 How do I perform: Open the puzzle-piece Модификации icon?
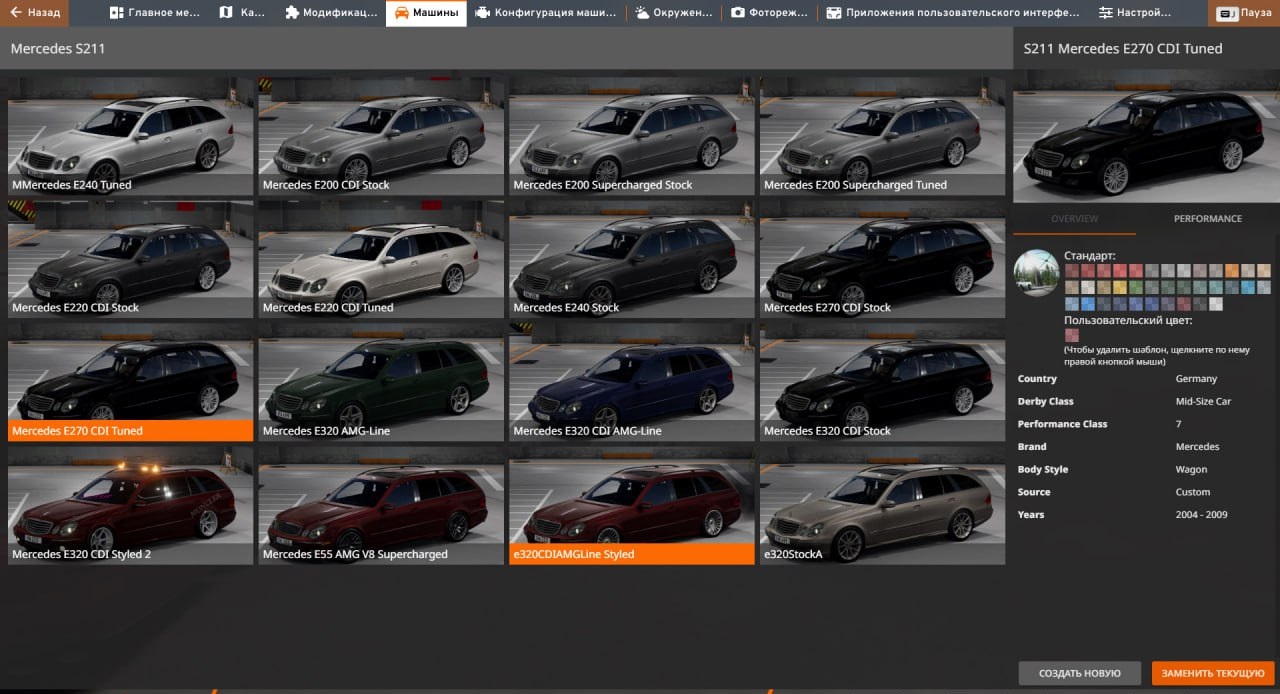[x=292, y=13]
